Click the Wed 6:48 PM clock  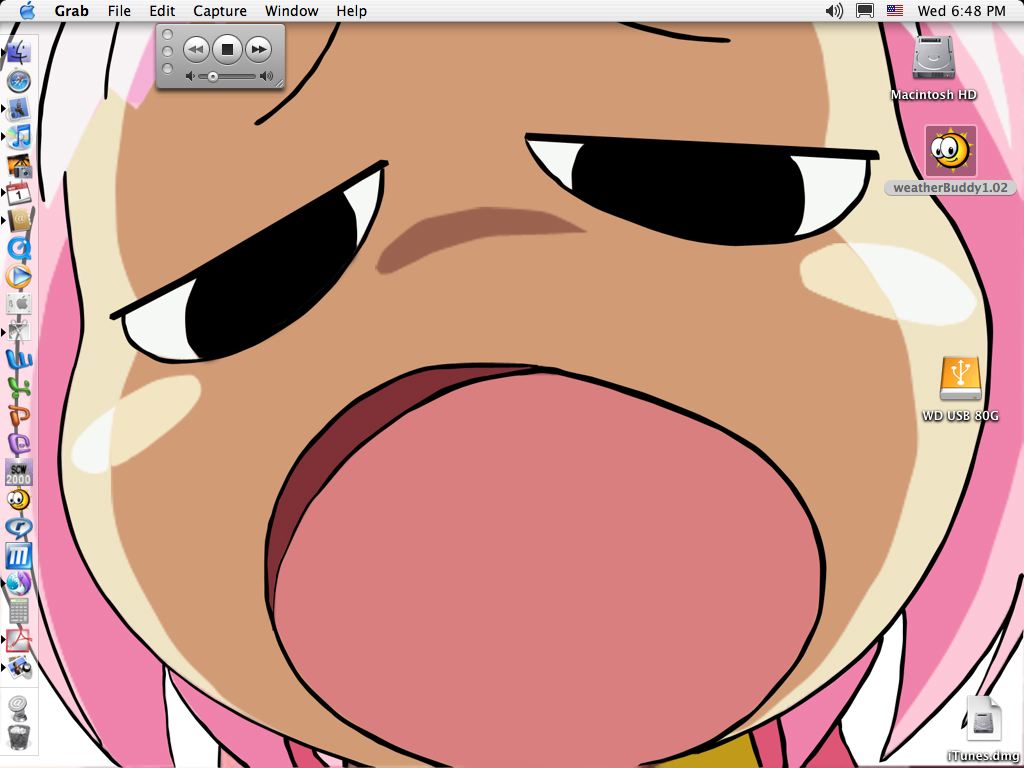coord(961,10)
